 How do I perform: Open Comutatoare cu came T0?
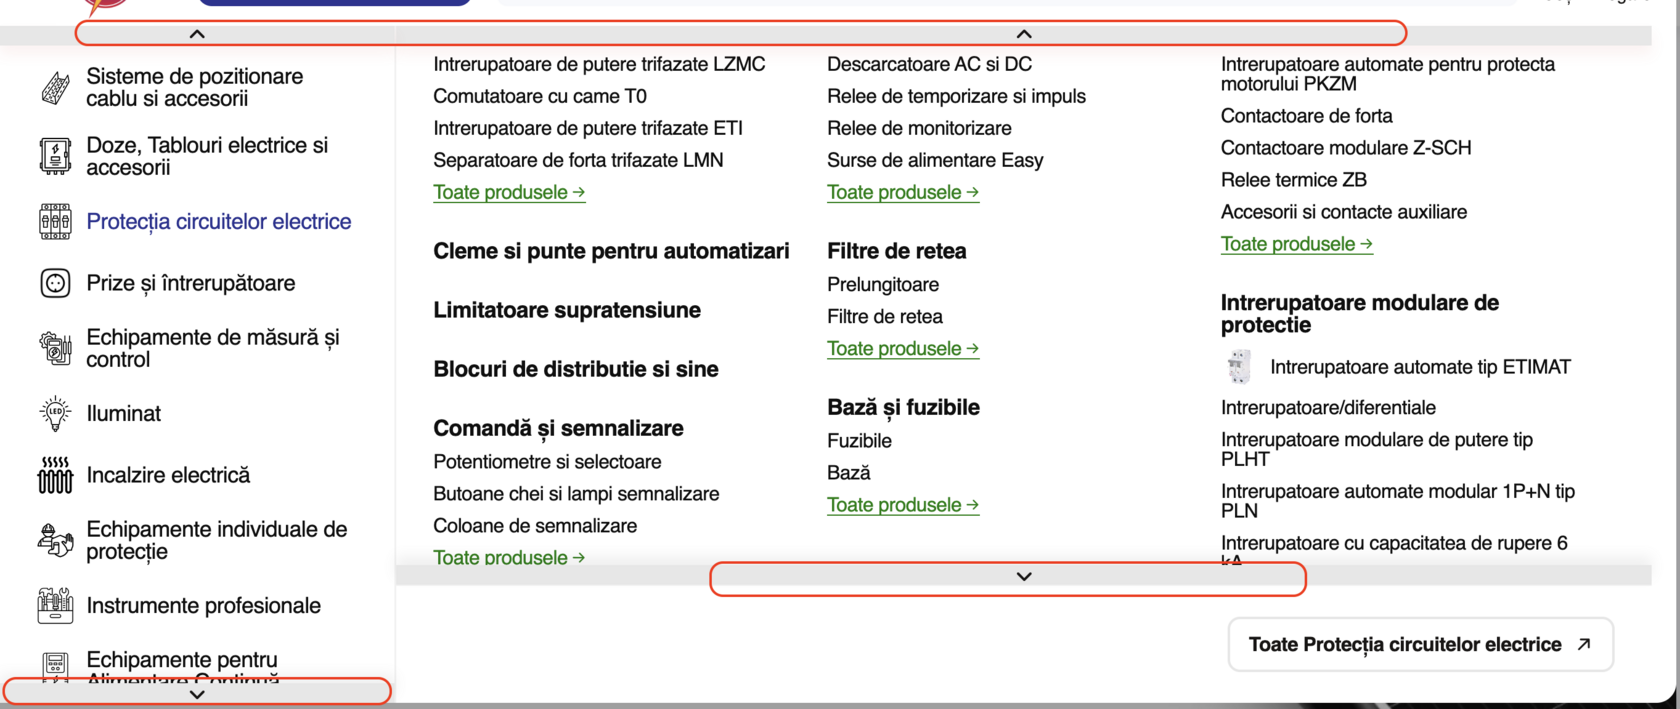click(x=540, y=96)
